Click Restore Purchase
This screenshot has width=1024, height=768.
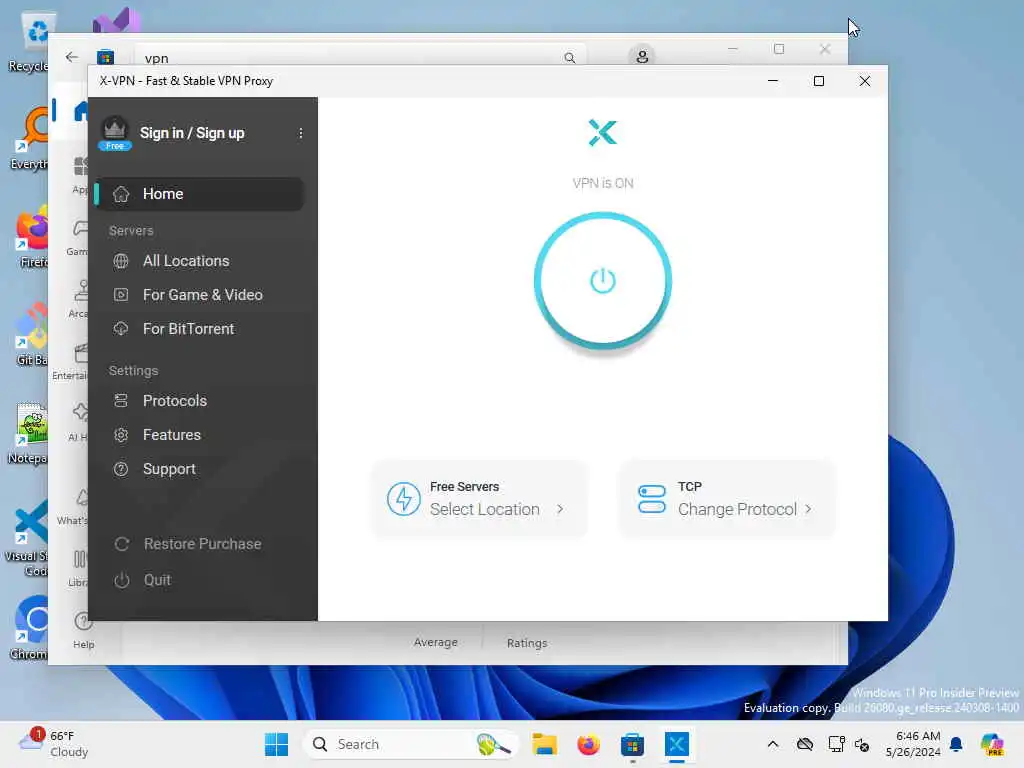(202, 544)
